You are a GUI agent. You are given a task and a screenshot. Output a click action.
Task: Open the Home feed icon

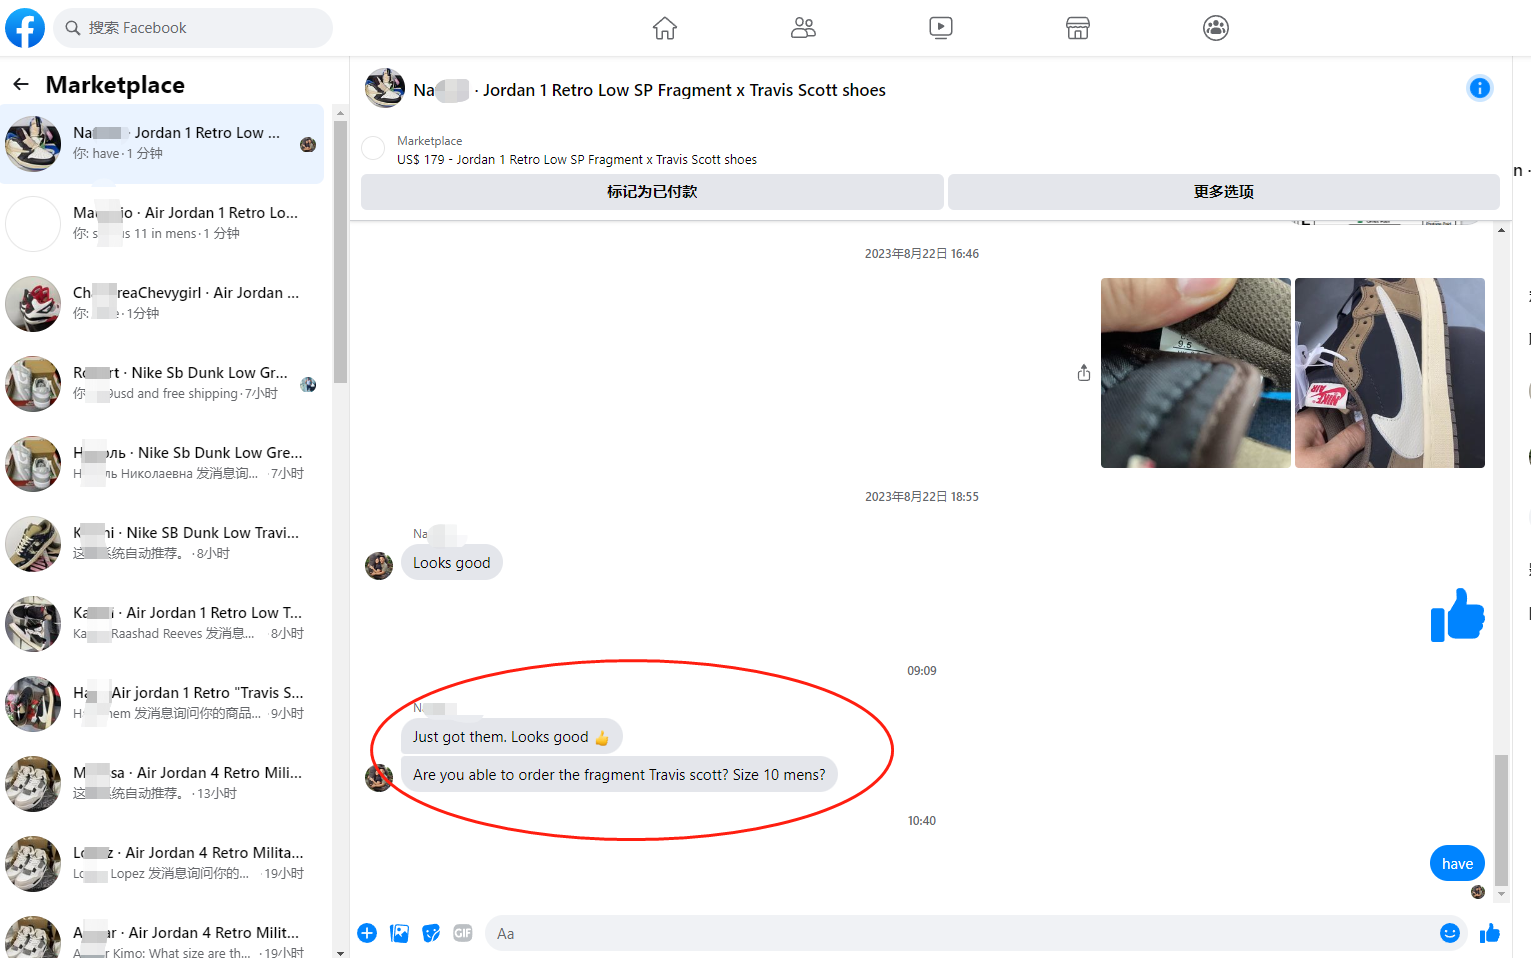tap(665, 28)
